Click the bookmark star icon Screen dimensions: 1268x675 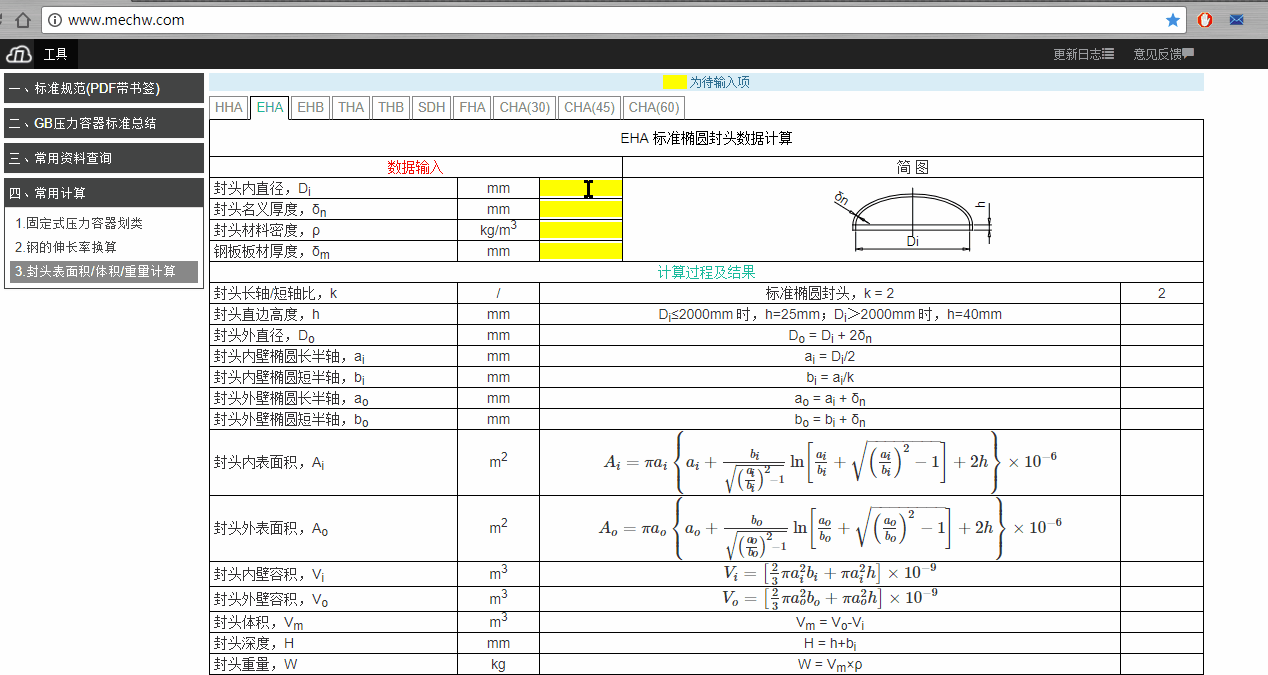tap(1173, 20)
